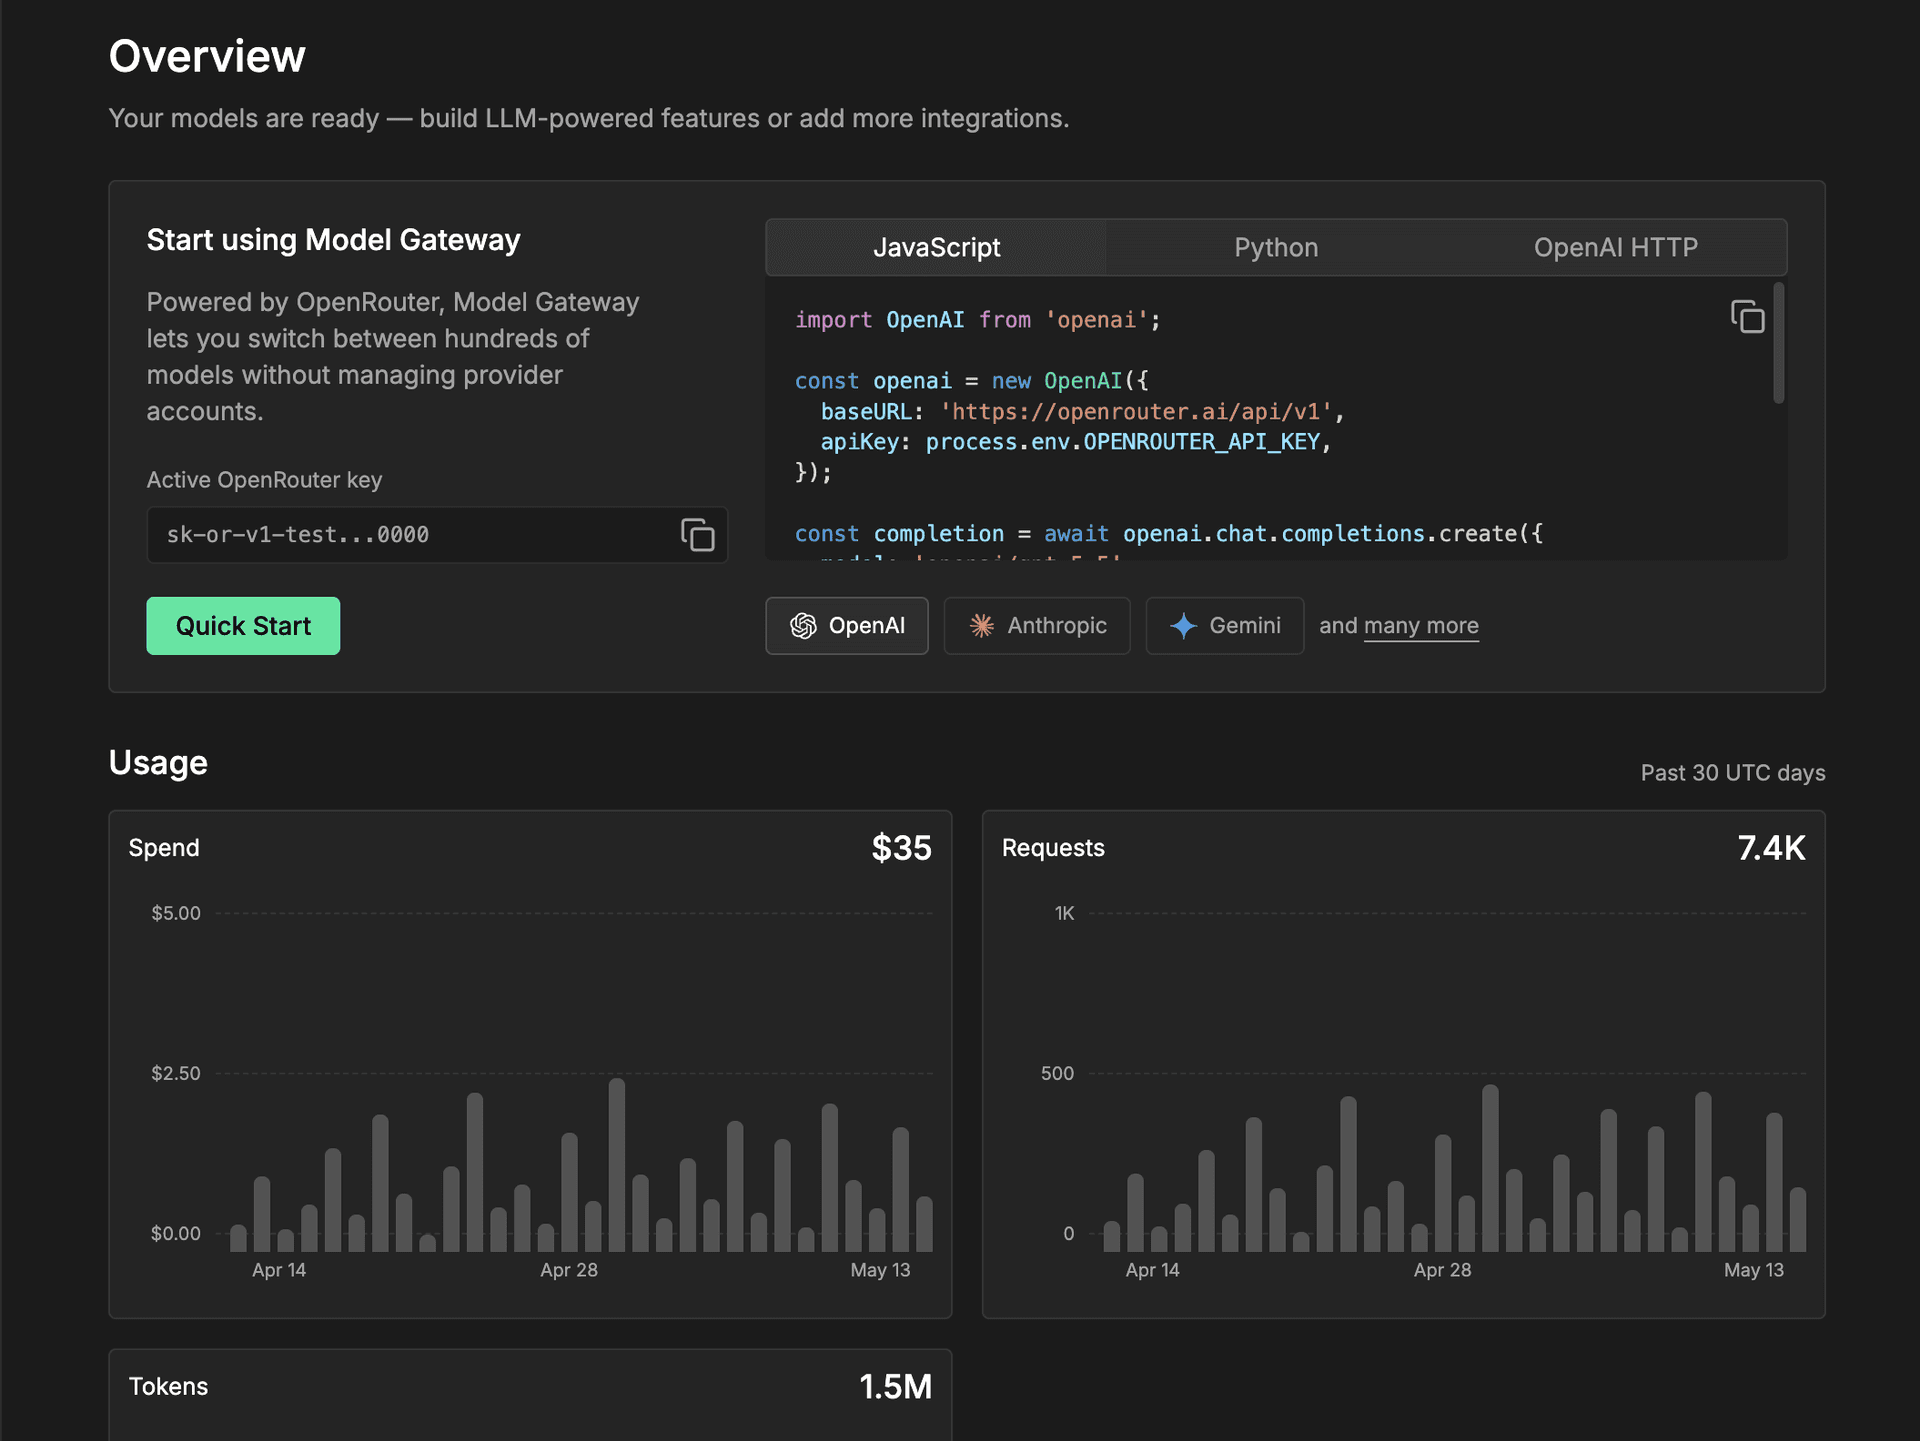Copy the code snippet with copy icon
1920x1441 pixels.
[x=1747, y=317]
